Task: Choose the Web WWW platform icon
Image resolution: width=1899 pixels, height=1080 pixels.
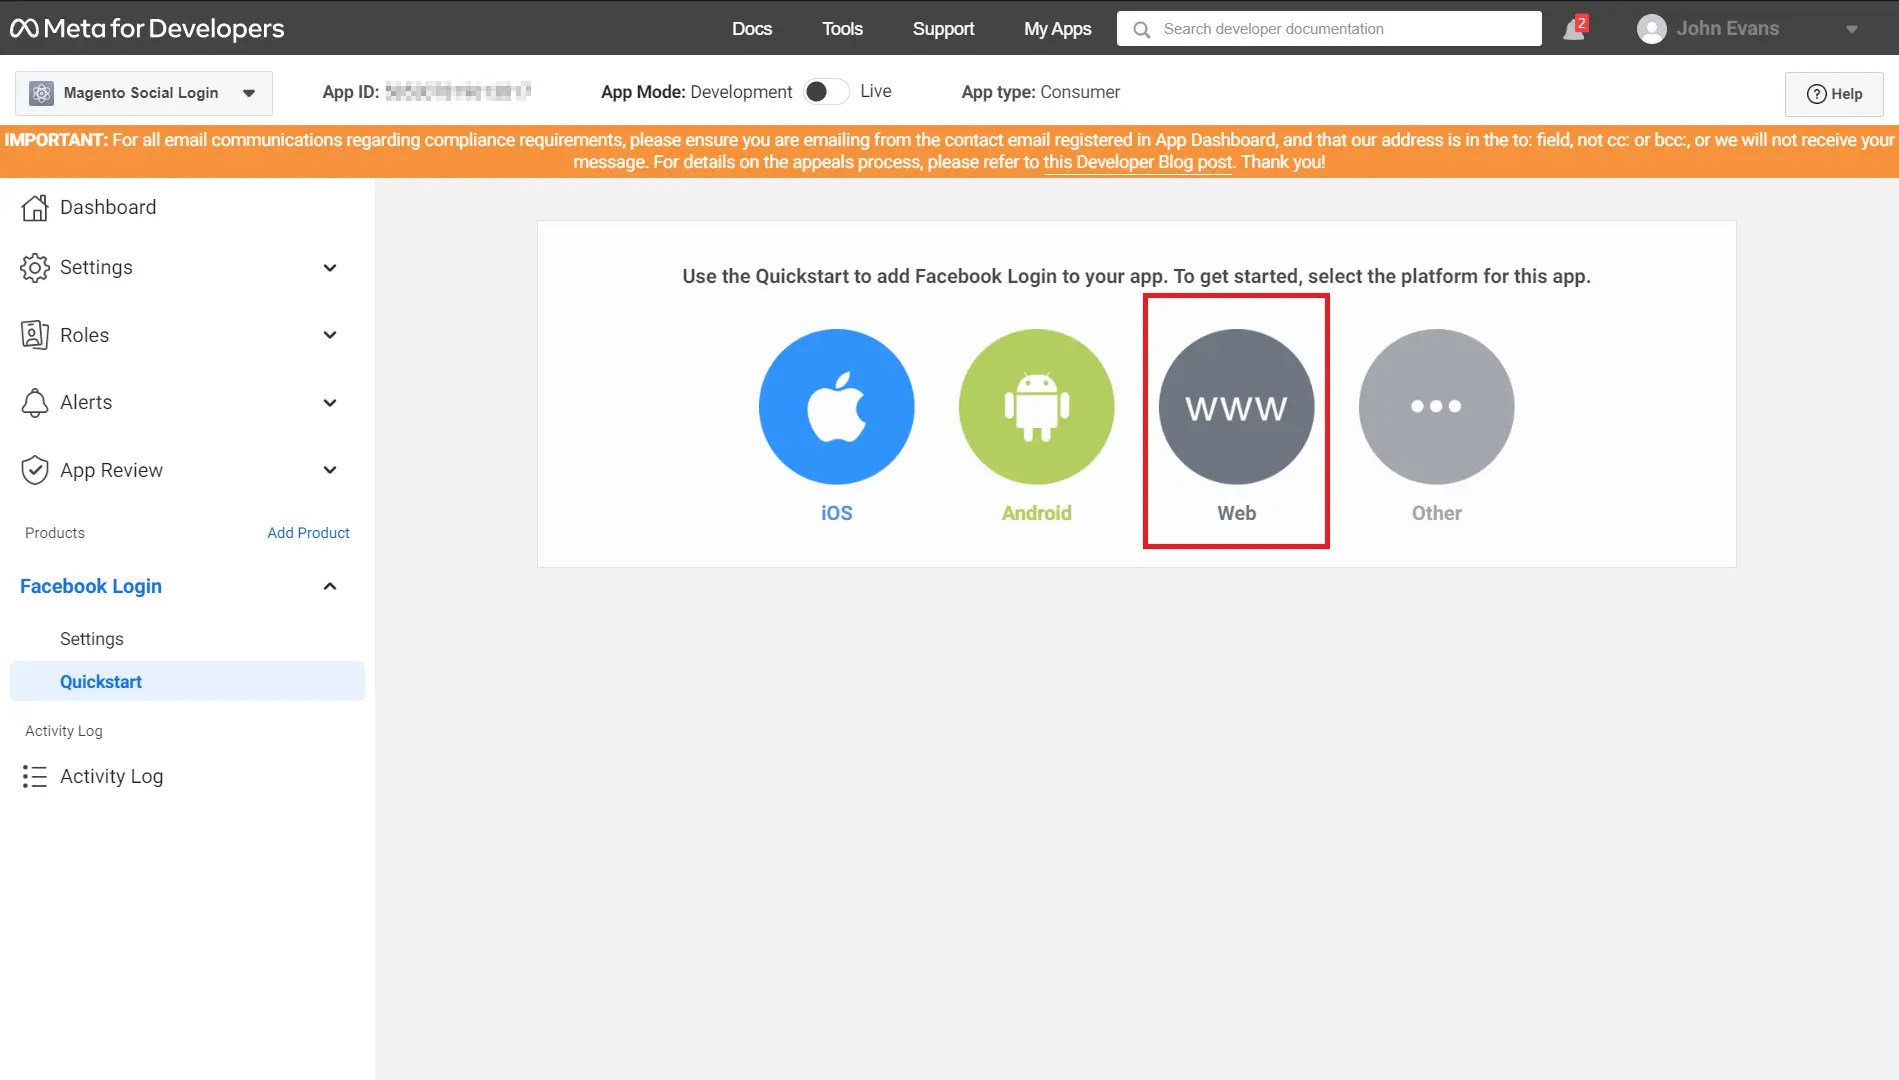Action: (x=1236, y=407)
